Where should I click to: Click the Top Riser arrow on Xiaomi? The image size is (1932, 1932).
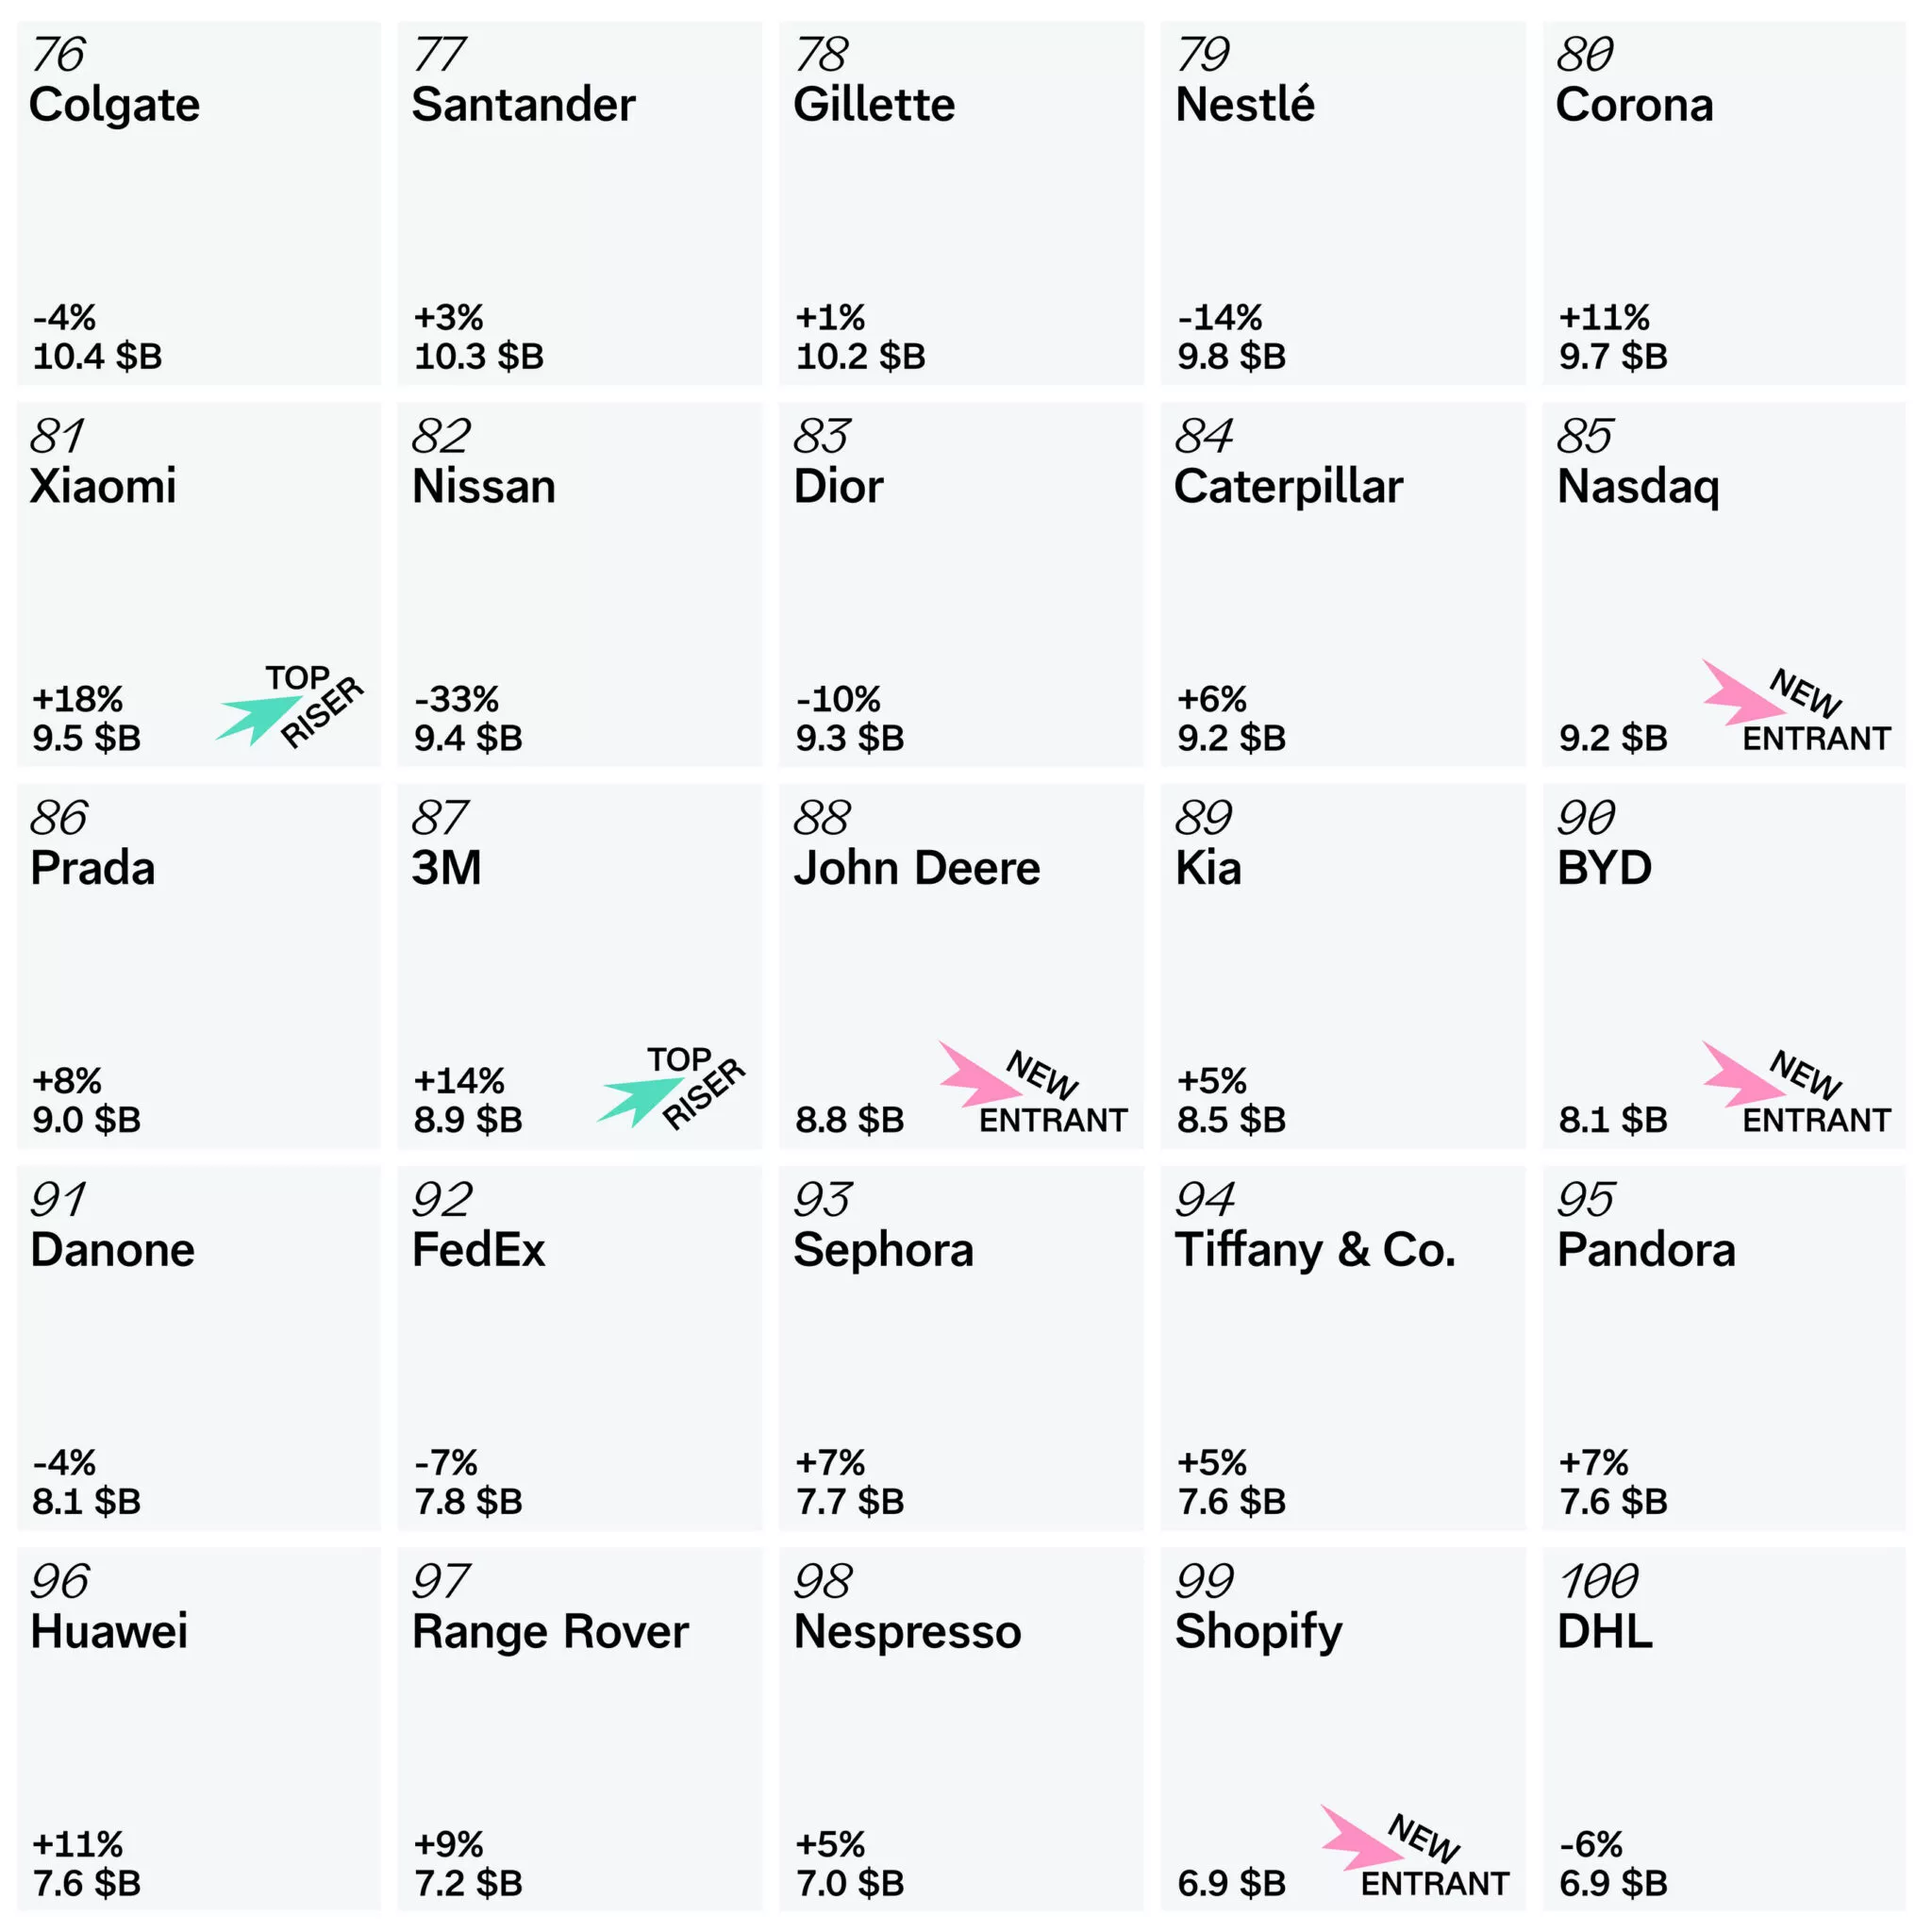[x=258, y=717]
